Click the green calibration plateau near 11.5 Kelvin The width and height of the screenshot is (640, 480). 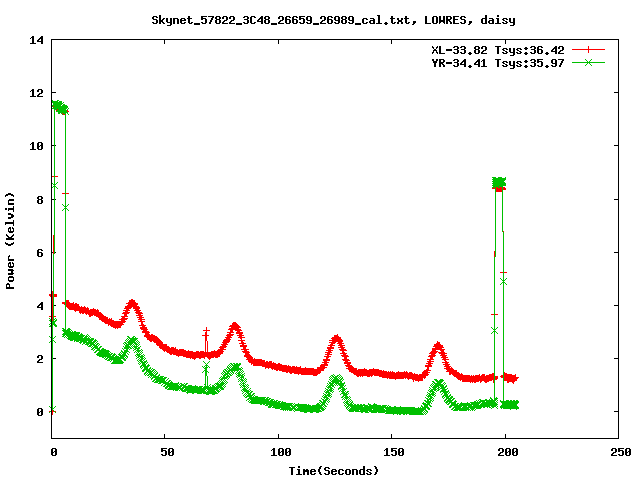60,108
